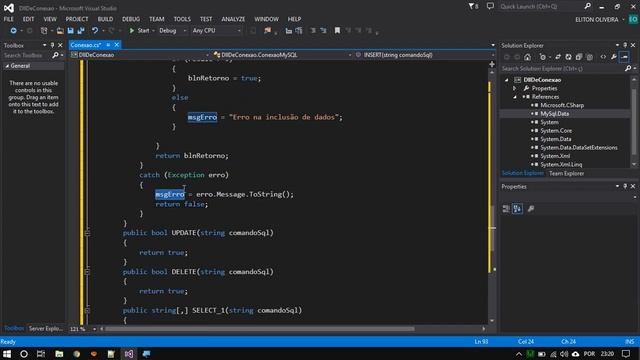Screen dimensions: 640x360
Task: Collapse the DllDeConexao project node
Action: pos(507,80)
